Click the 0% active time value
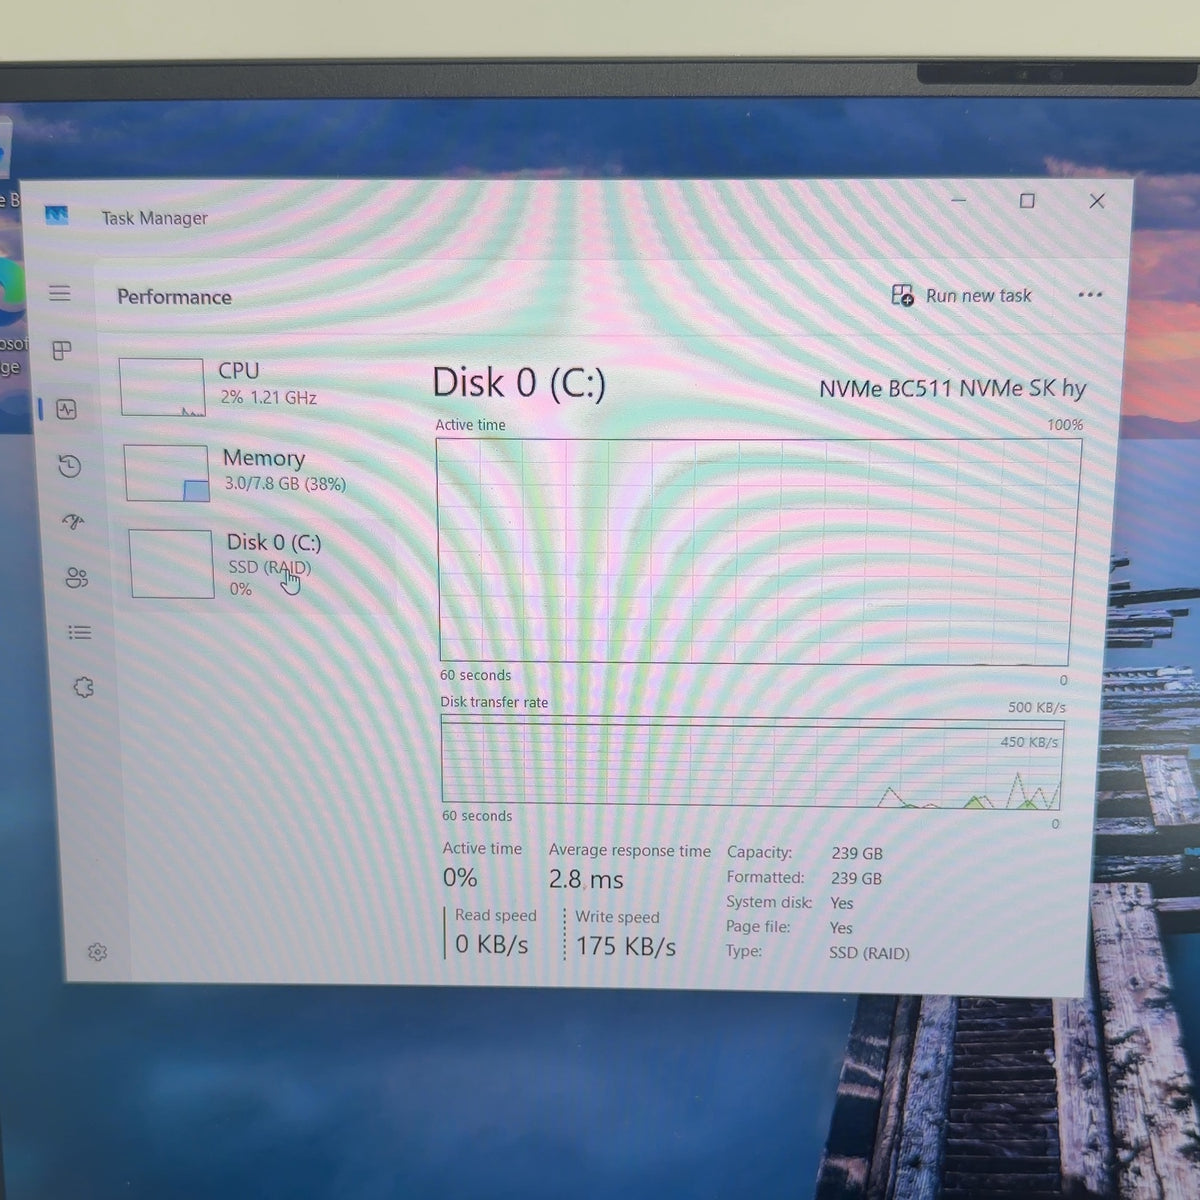The width and height of the screenshot is (1200, 1200). (460, 878)
